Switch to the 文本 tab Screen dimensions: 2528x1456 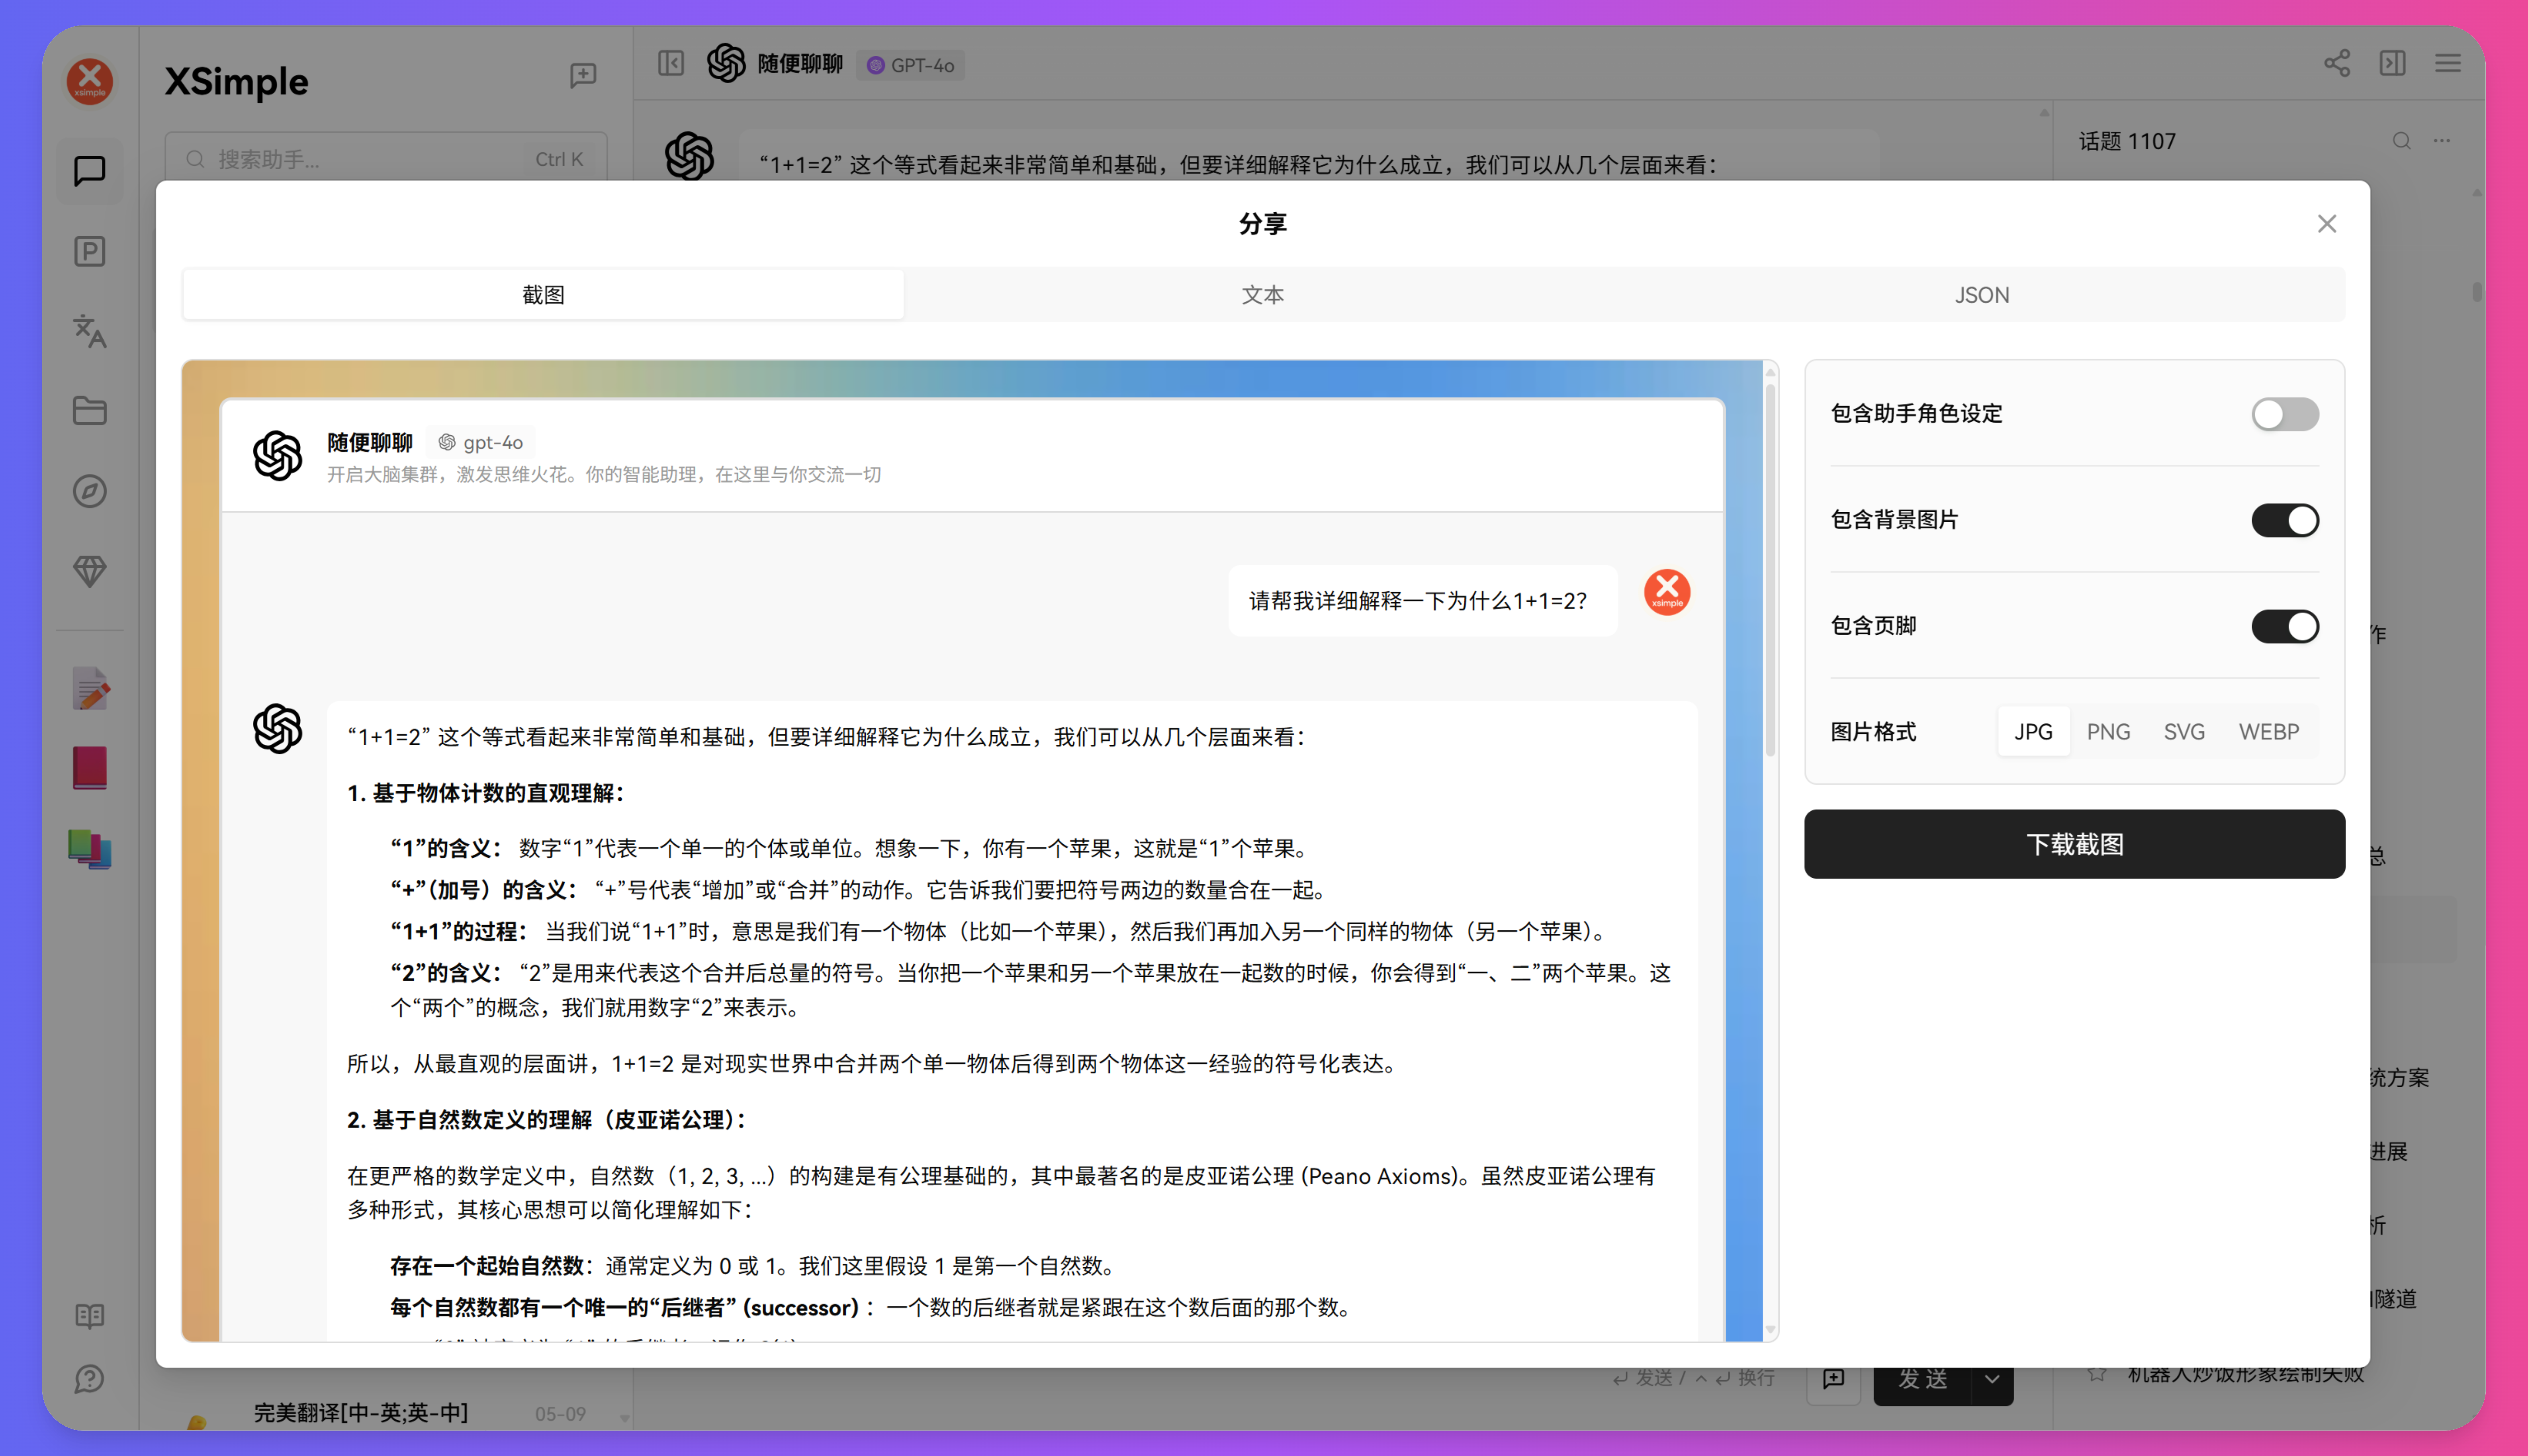1262,294
